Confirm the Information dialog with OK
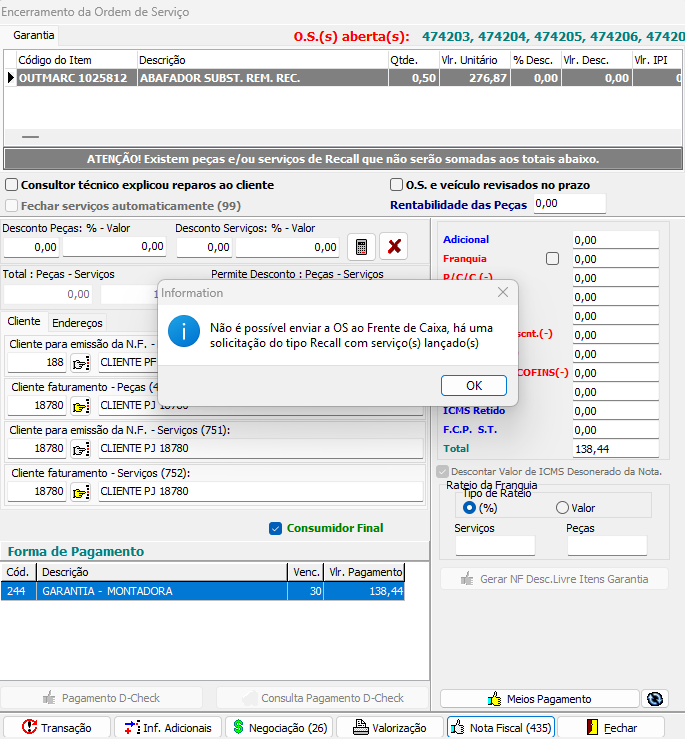685x739 pixels. (474, 386)
